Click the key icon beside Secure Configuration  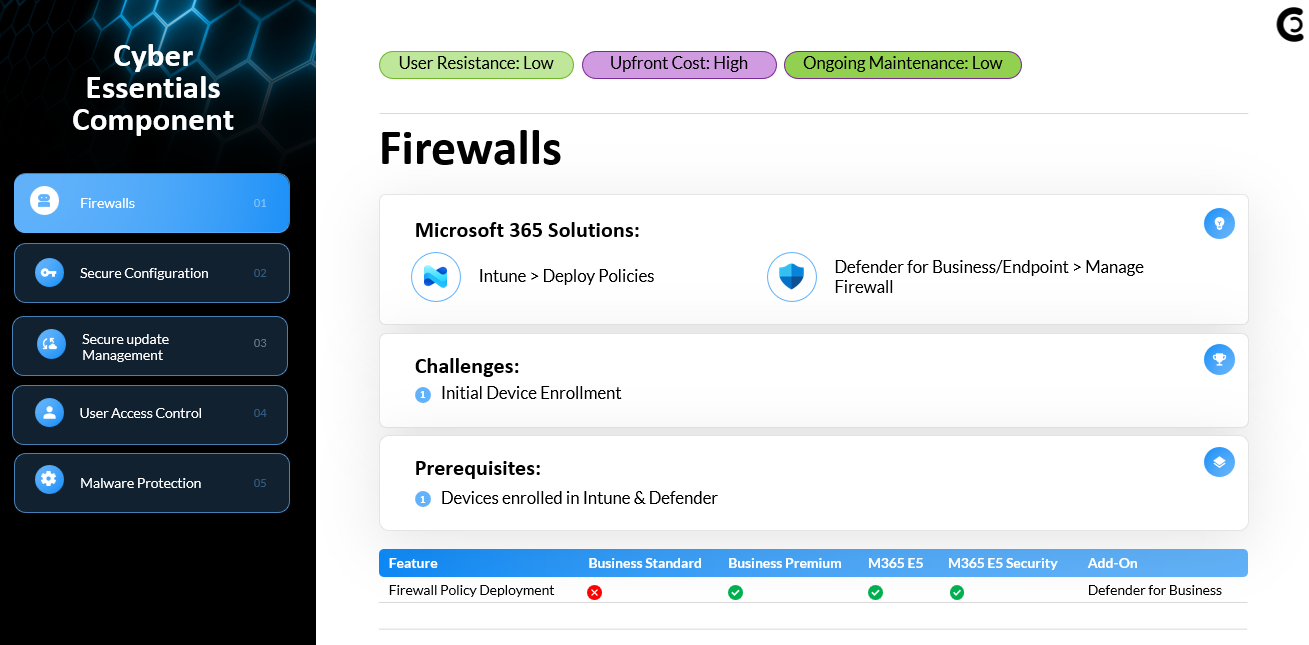coord(48,272)
